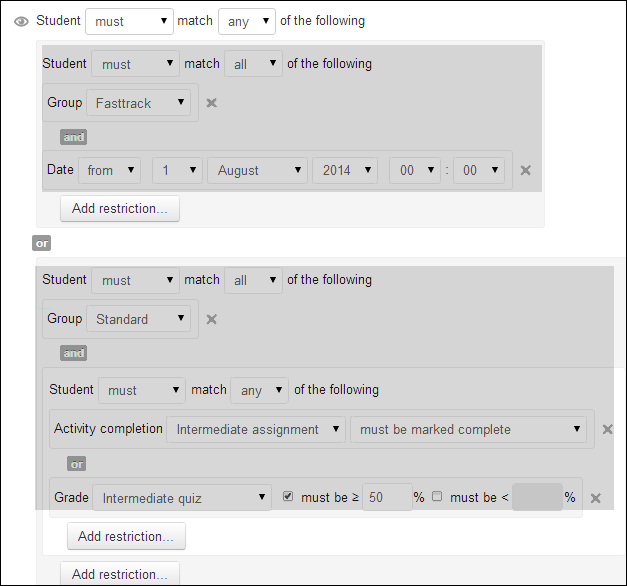Open the Intermediate assignment activity dropdown

256,429
